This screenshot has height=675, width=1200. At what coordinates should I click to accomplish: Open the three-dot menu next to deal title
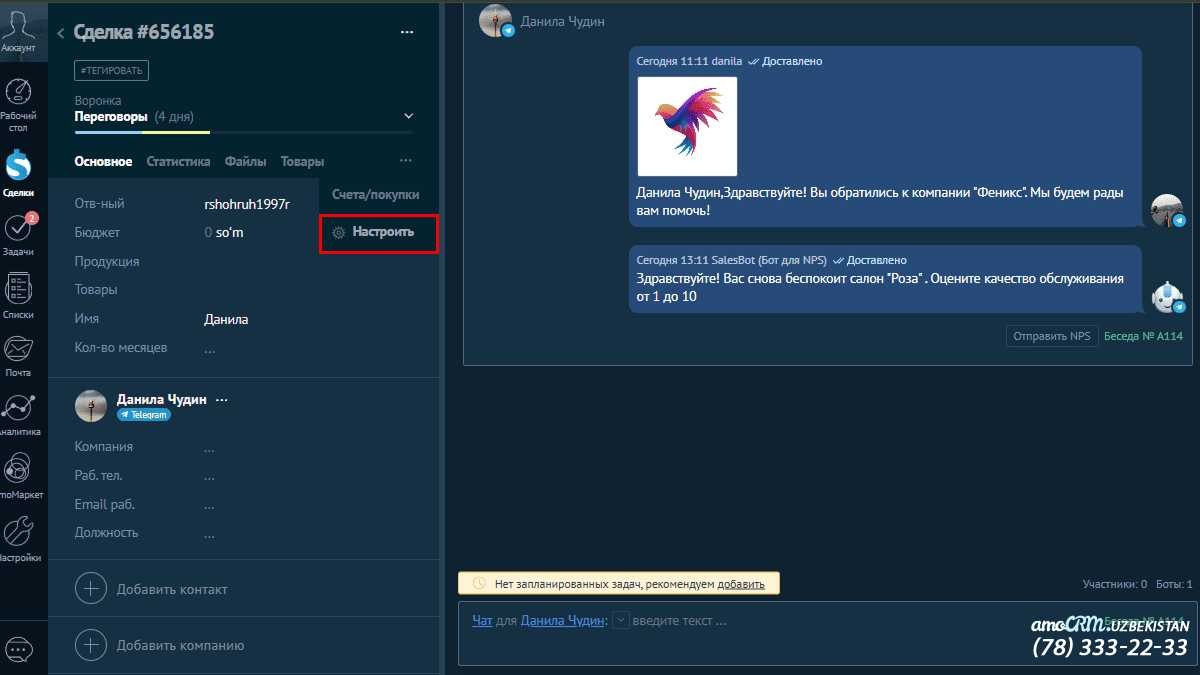(407, 33)
